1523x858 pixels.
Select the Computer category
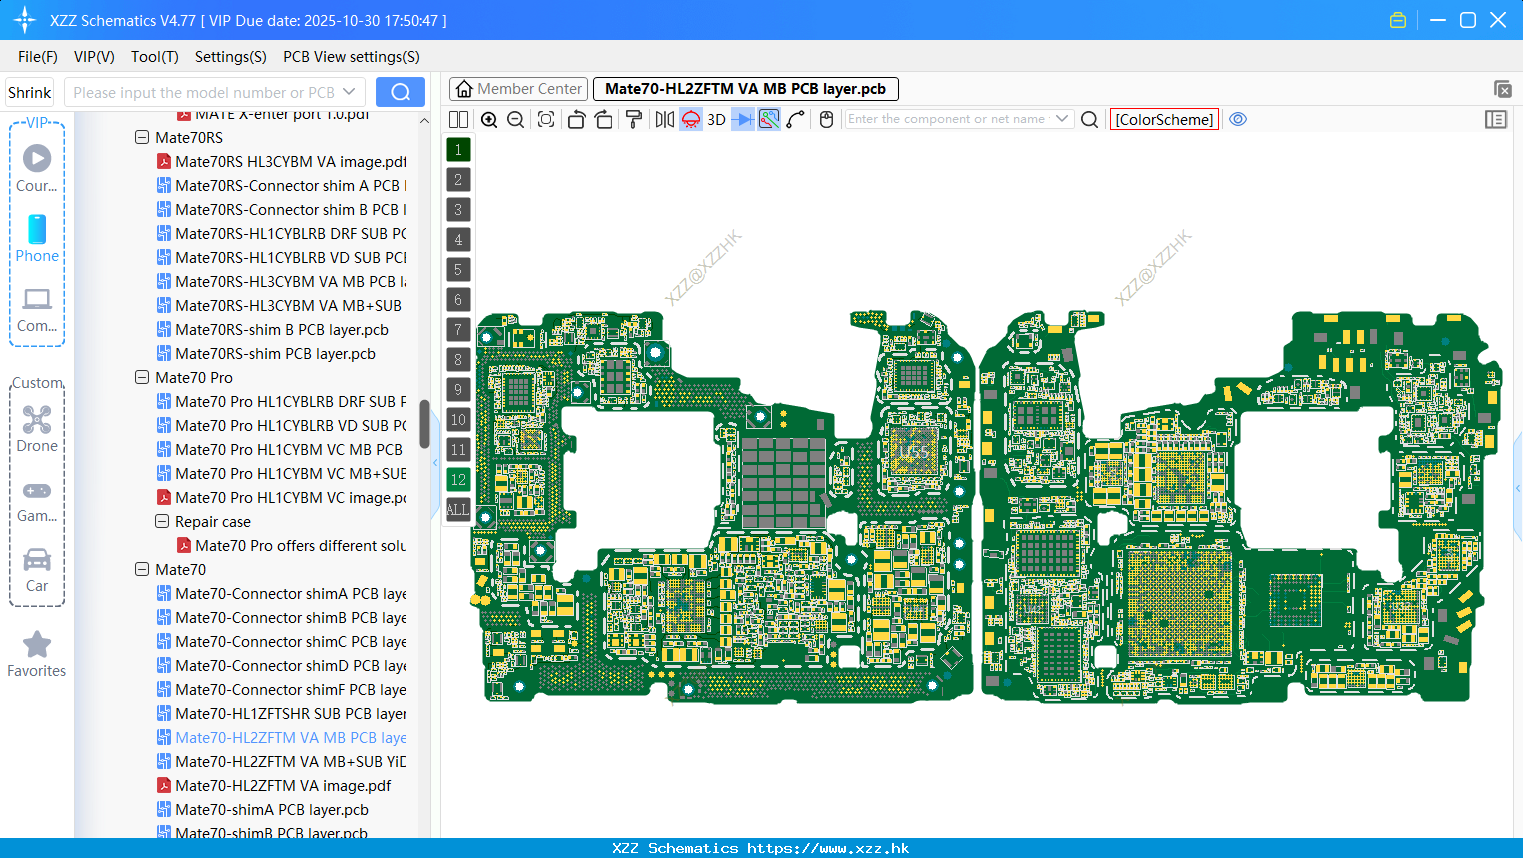[x=37, y=309]
